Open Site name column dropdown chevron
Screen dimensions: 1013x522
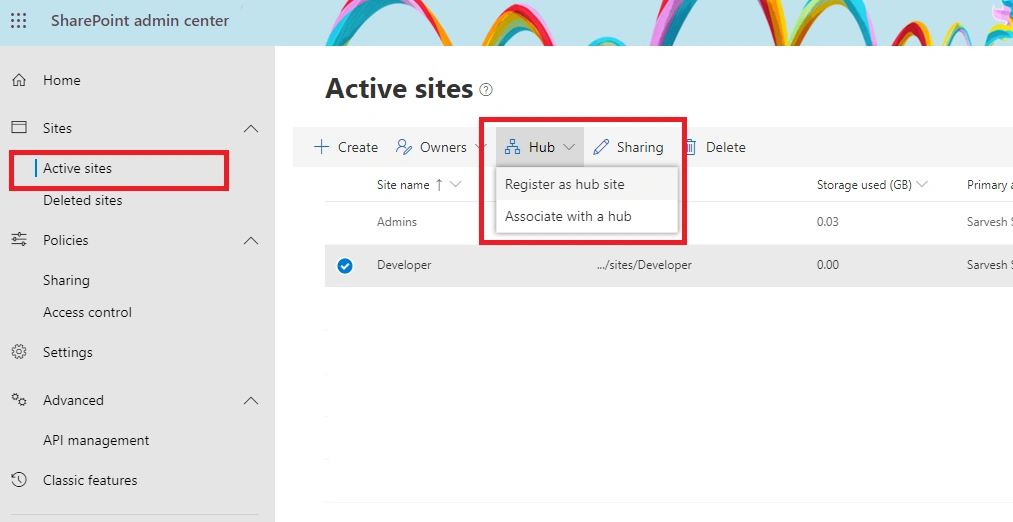pyautogui.click(x=455, y=185)
